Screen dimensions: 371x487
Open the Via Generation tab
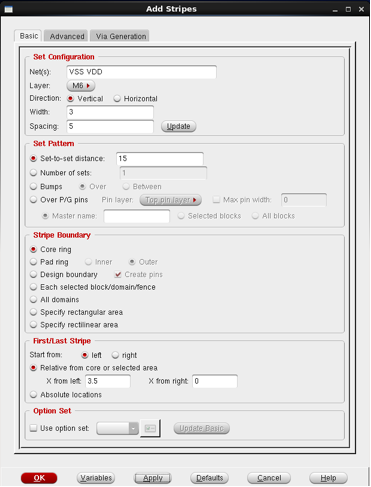[120, 36]
